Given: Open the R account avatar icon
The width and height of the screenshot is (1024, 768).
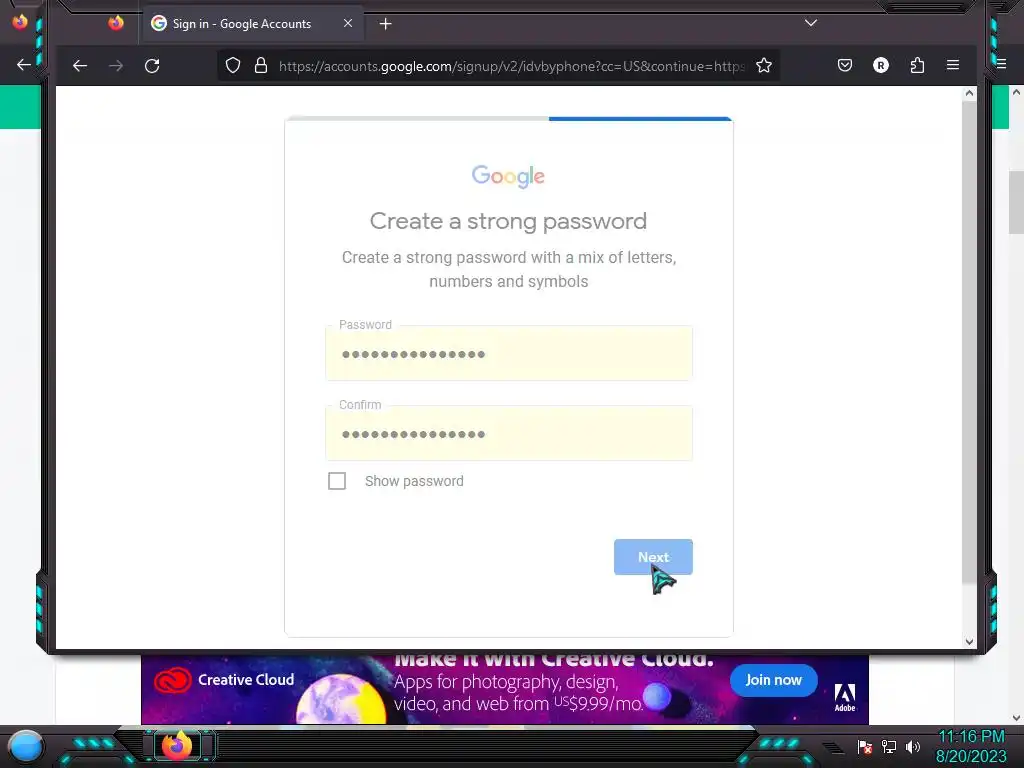Looking at the screenshot, I should point(881,65).
